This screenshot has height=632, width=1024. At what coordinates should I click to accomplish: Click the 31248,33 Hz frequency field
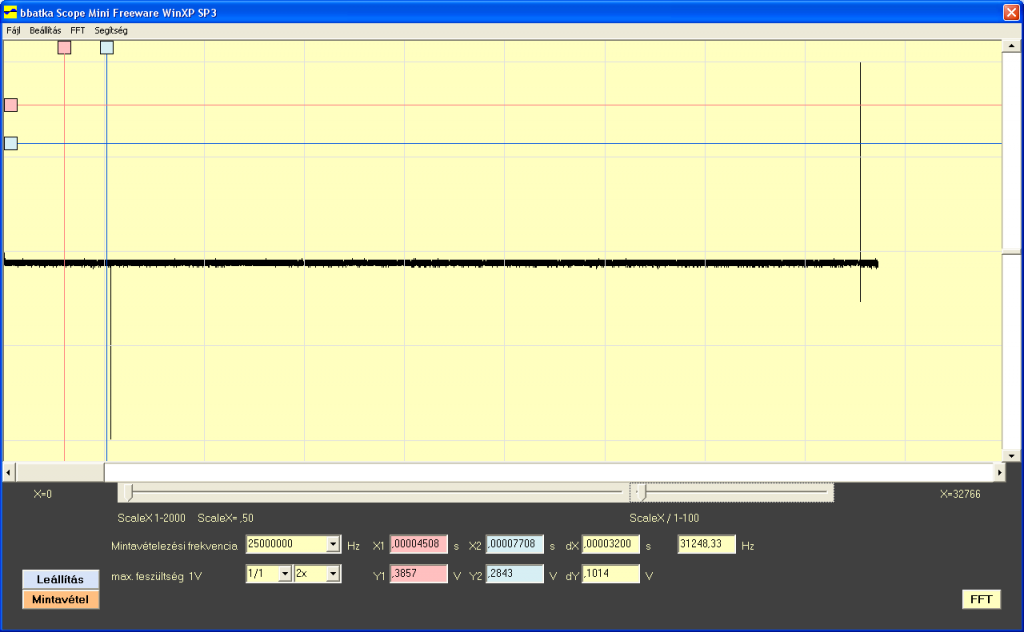[707, 545]
